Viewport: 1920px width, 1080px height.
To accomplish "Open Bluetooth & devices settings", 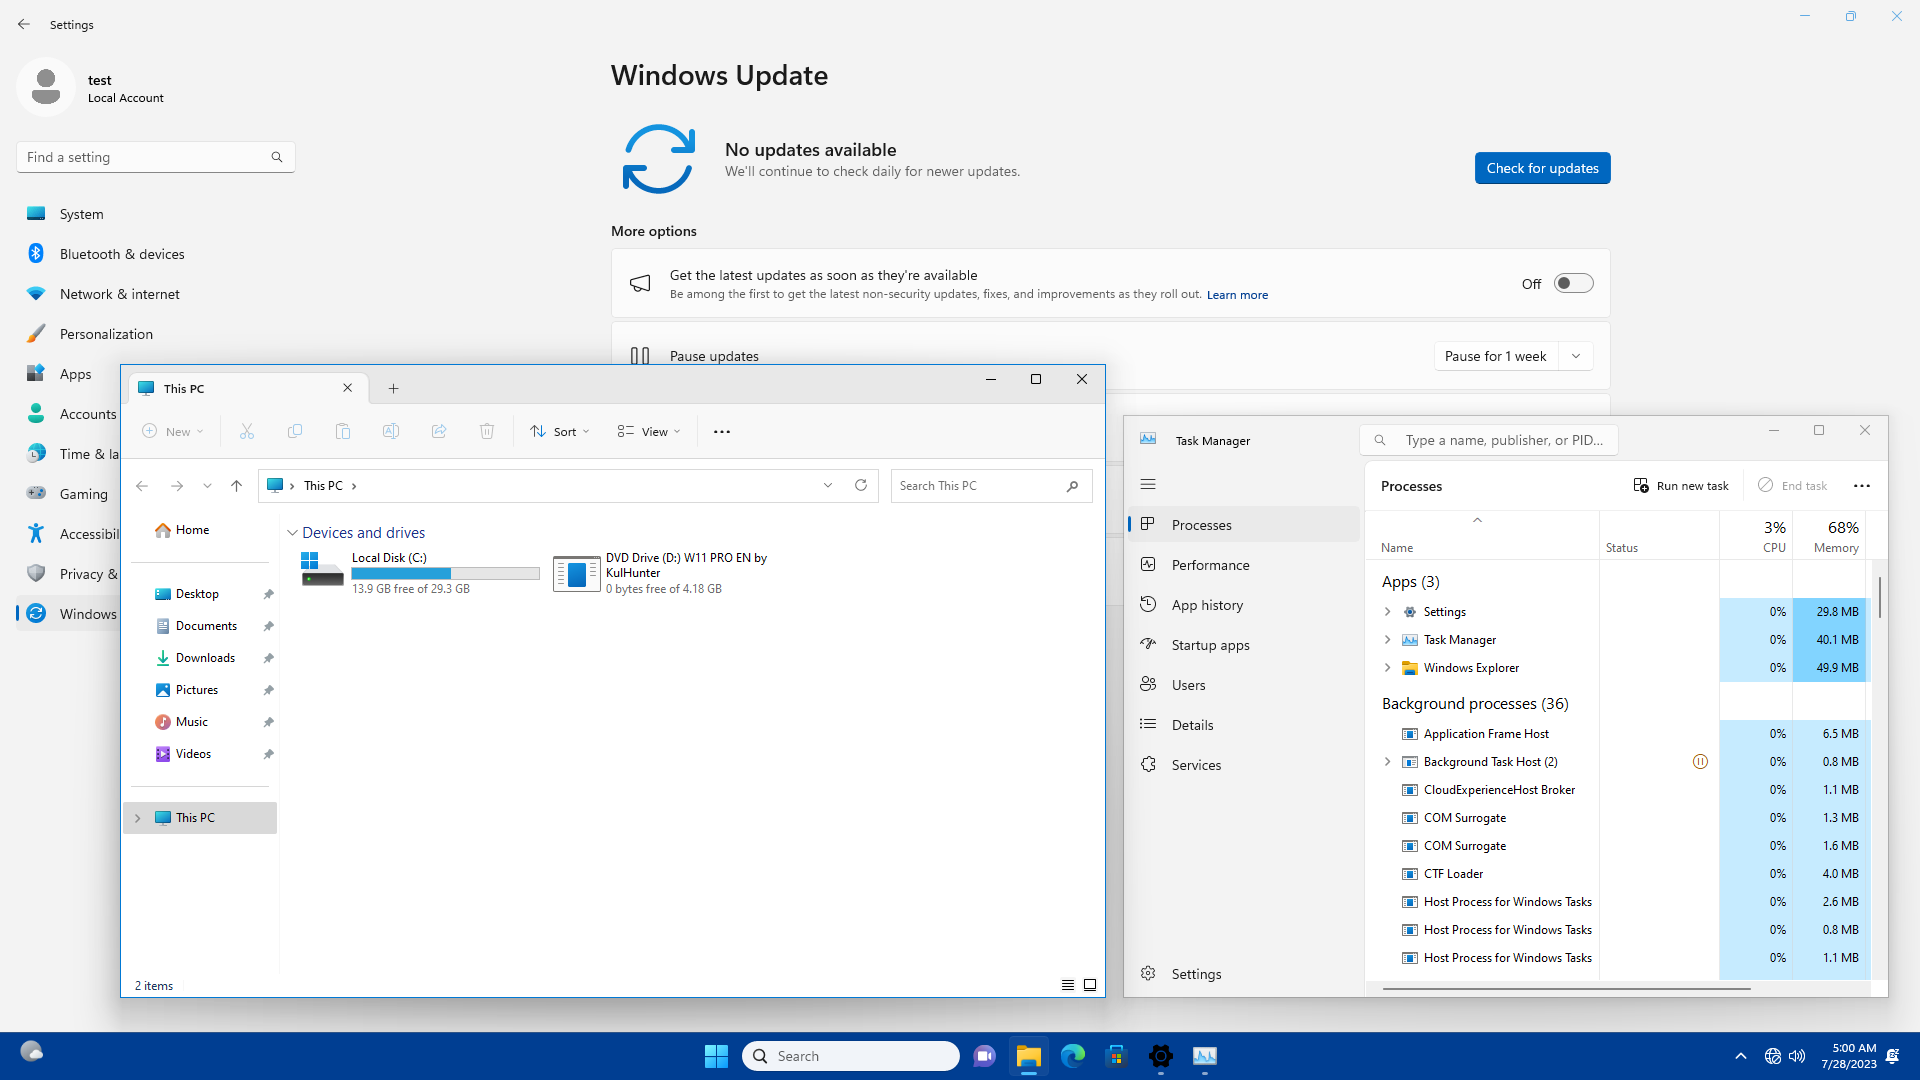I will (x=122, y=254).
